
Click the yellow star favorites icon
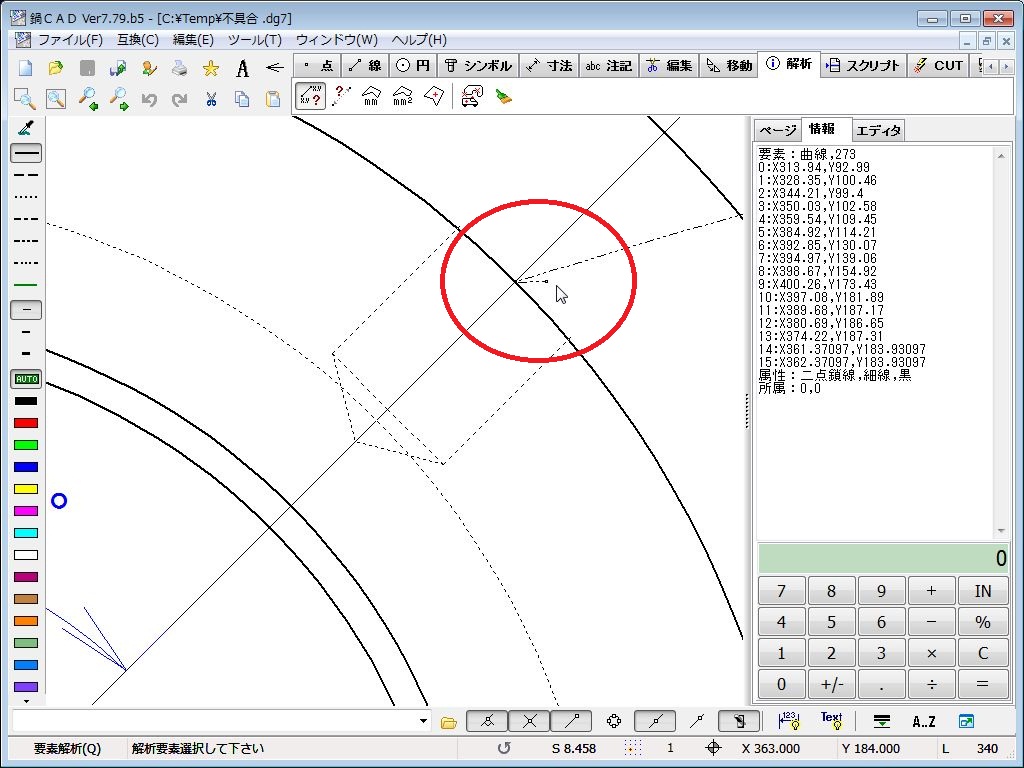coord(210,68)
